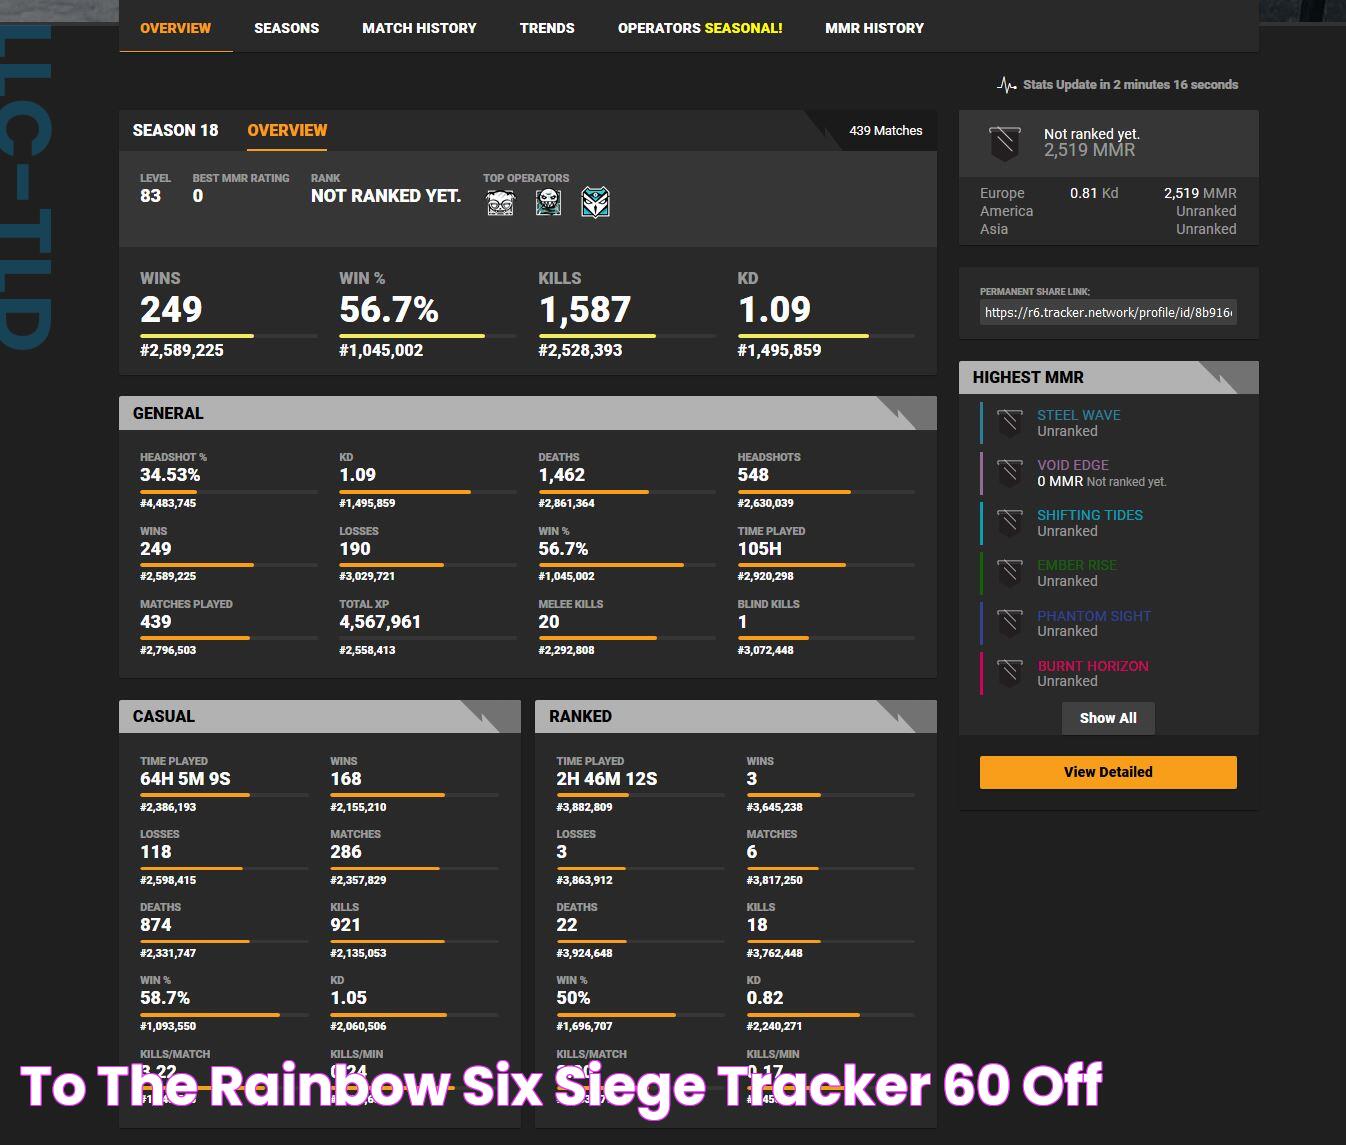This screenshot has height=1145, width=1346.
Task: Click the Void Edge rank badge icon
Action: tap(1009, 473)
